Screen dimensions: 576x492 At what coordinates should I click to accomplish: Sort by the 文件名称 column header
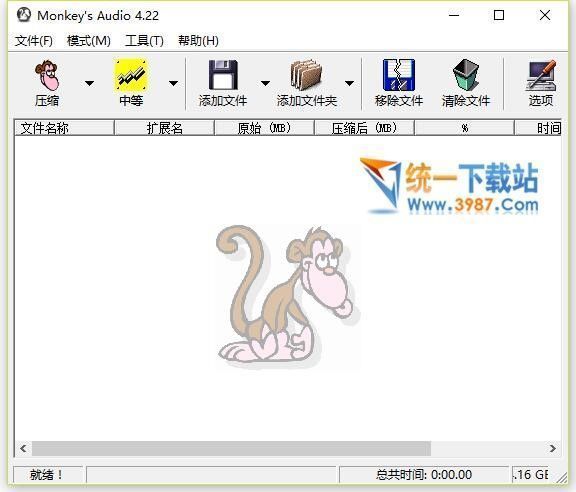[64, 128]
